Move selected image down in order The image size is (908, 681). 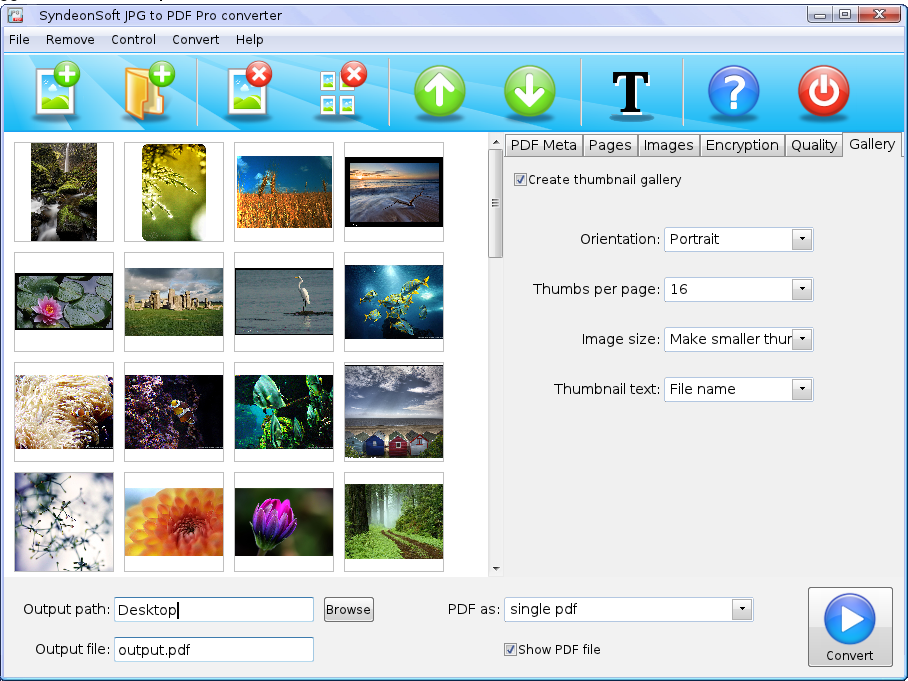530,92
